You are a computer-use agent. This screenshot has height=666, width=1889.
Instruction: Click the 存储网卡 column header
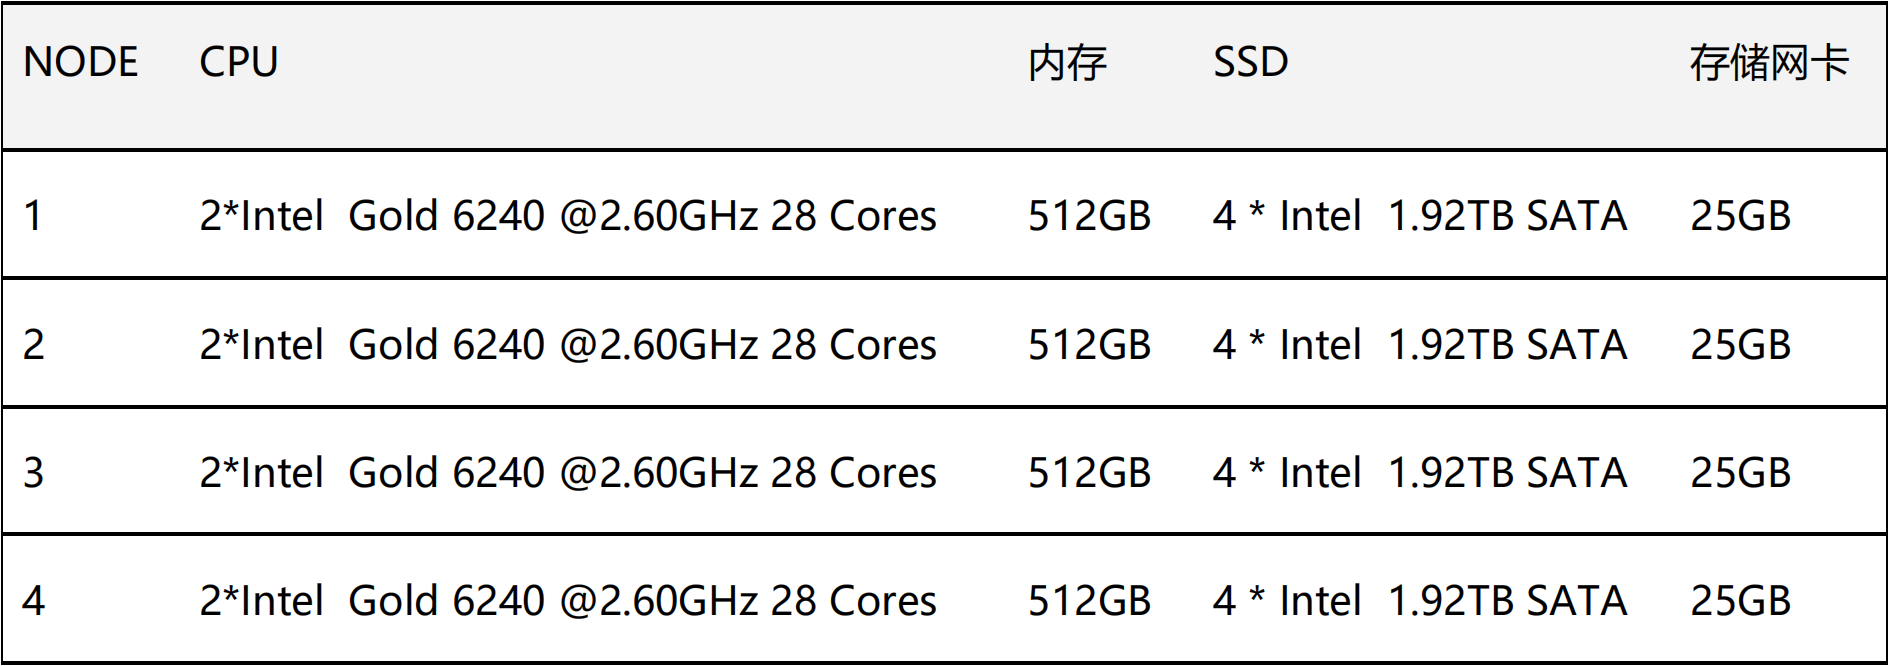pyautogui.click(x=1770, y=63)
